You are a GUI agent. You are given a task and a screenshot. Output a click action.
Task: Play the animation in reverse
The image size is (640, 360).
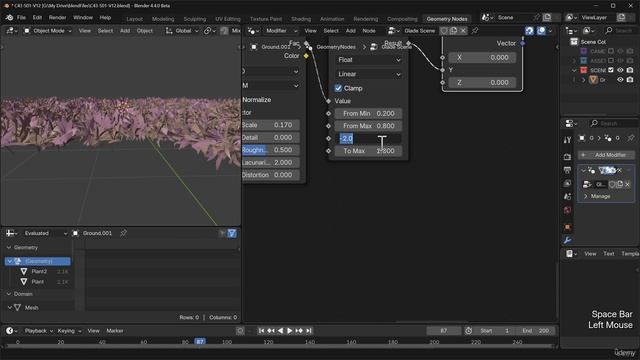pyautogui.click(x=280, y=331)
